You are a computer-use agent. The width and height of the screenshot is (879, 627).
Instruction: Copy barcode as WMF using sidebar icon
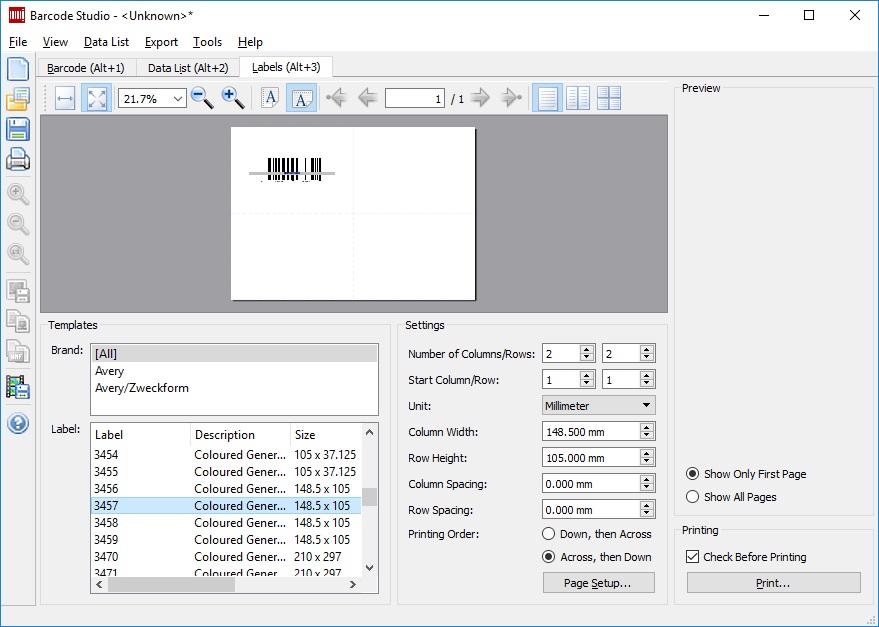click(x=18, y=351)
